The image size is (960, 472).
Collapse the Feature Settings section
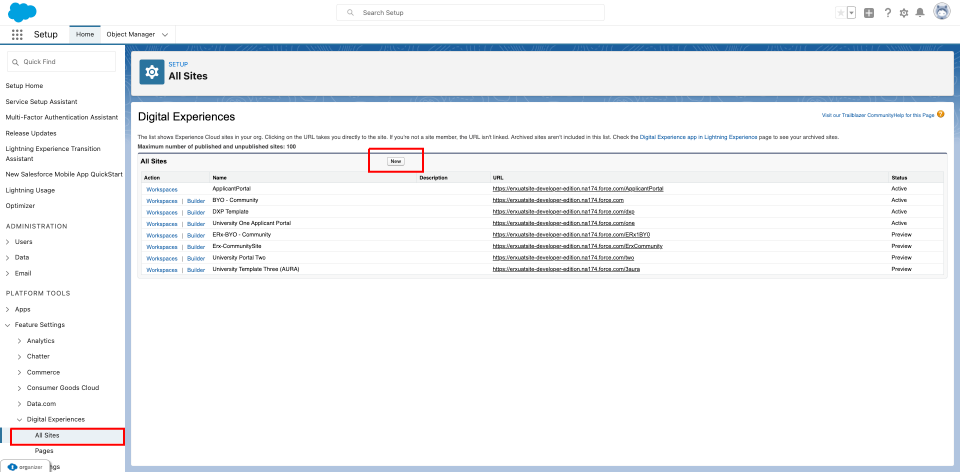(9, 325)
